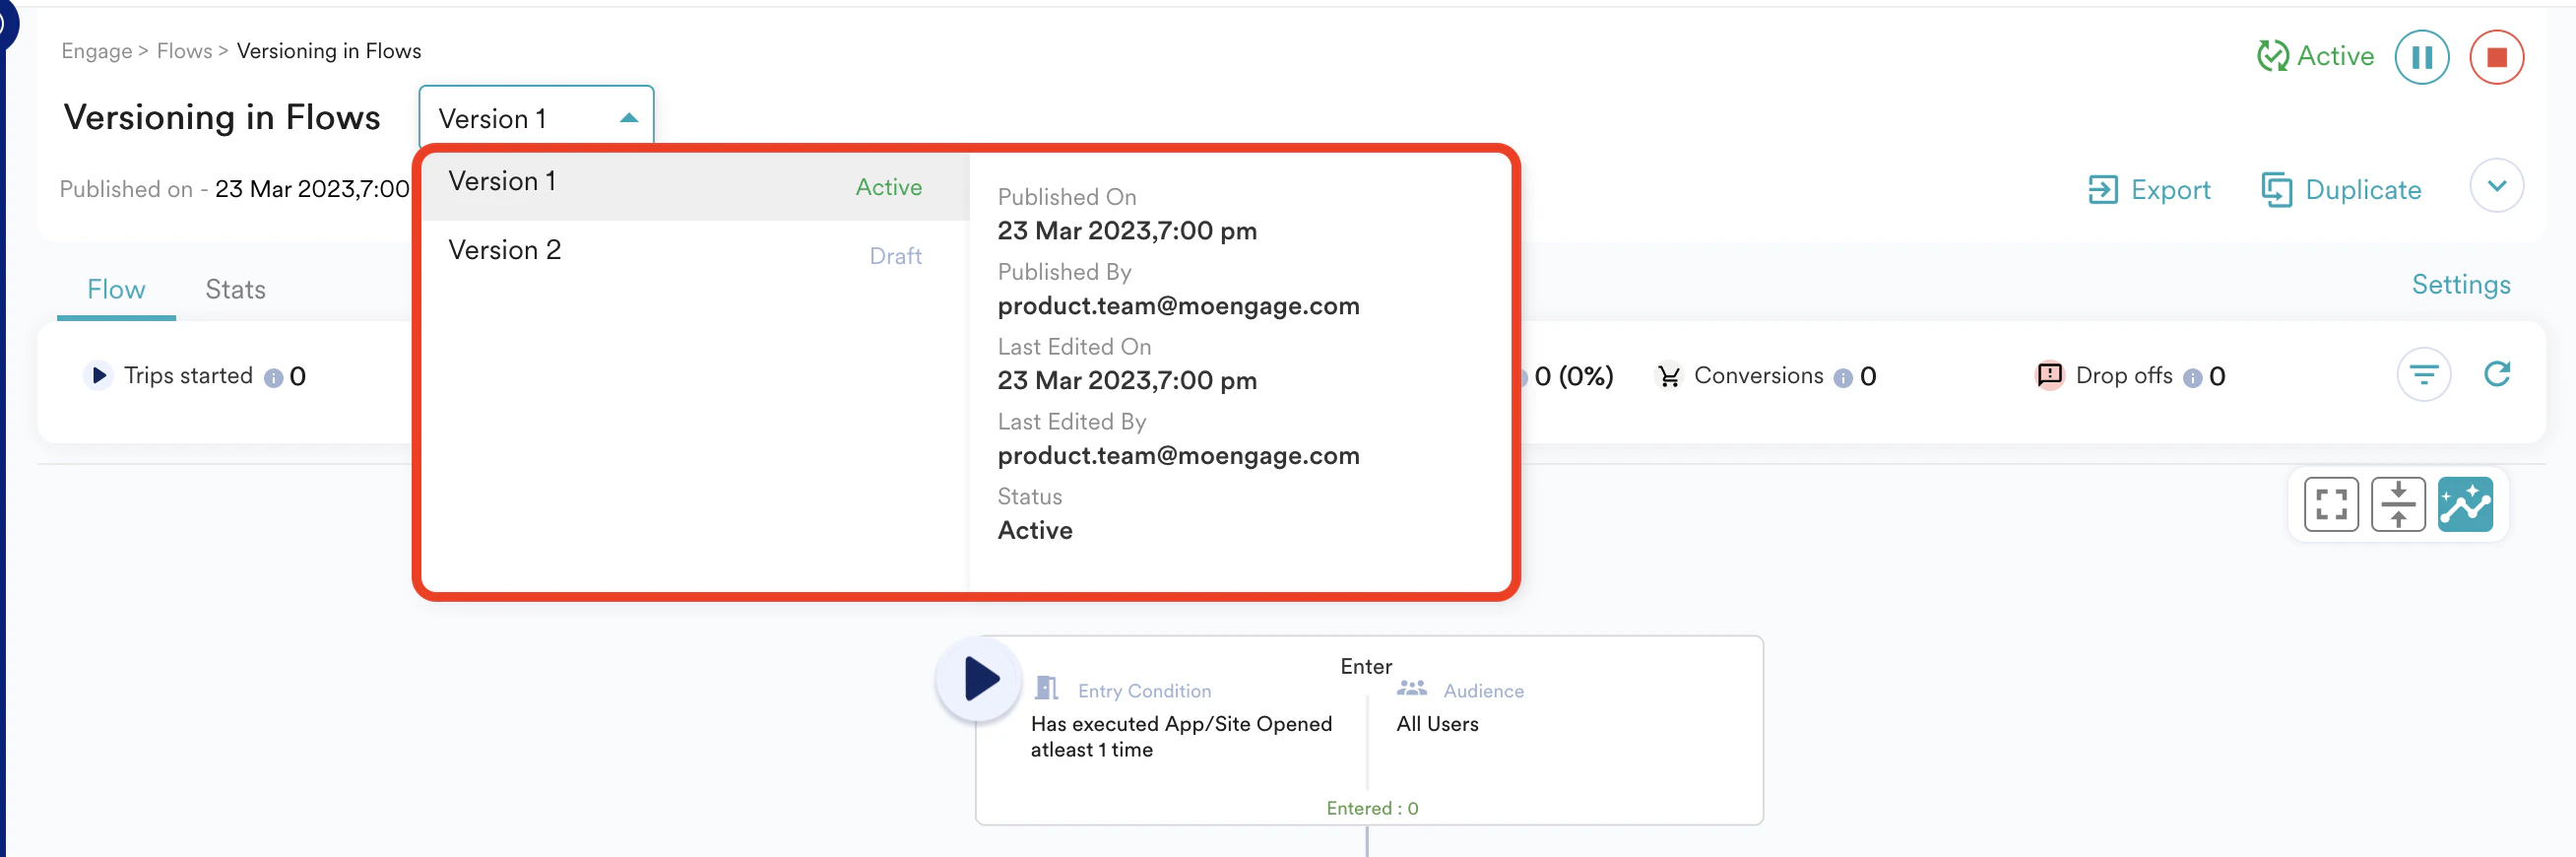Click the play entry node circle
Viewport: 2576px width, 857px height.
point(979,679)
